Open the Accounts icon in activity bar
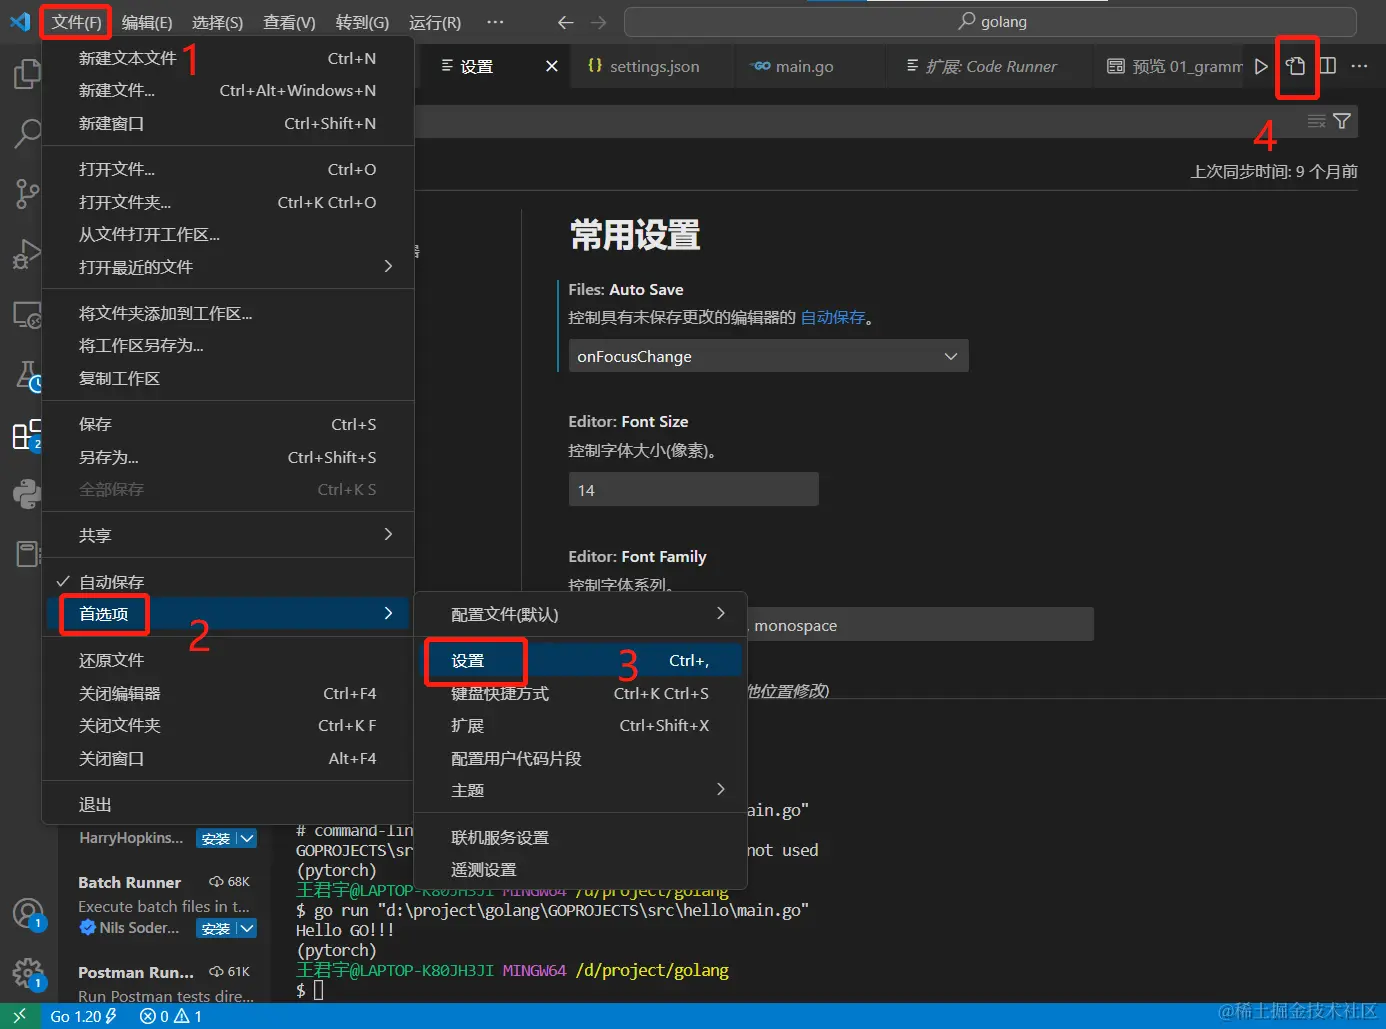The width and height of the screenshot is (1386, 1029). [x=27, y=913]
